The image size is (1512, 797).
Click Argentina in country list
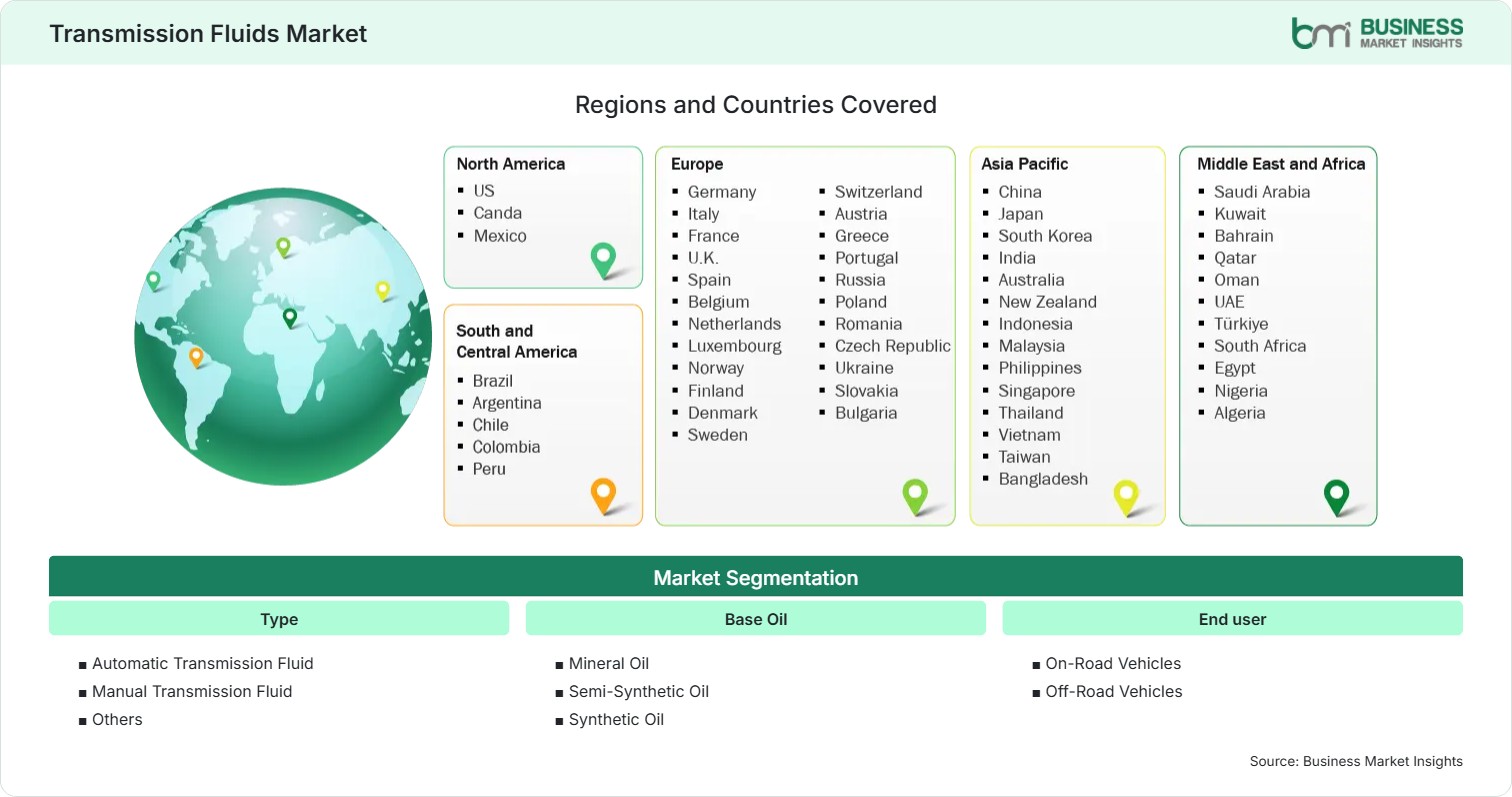[x=507, y=403]
